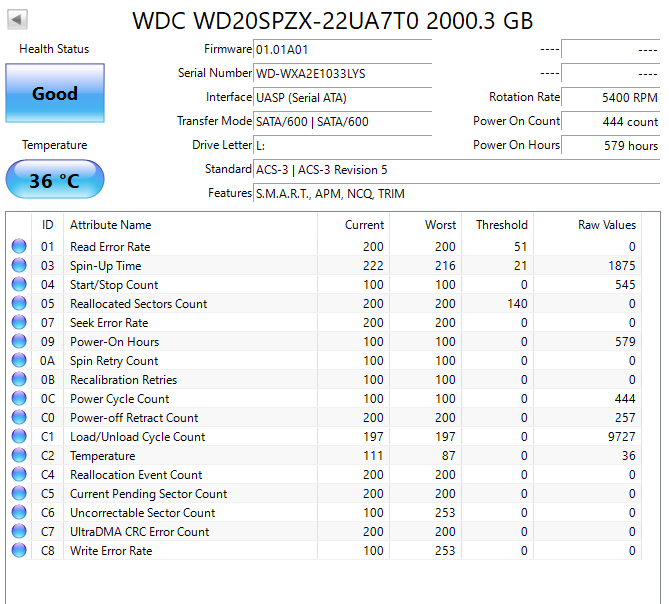Screen dimensions: 669x604
Task: Click status orb for Write Error Rate
Action: pyautogui.click(x=19, y=550)
